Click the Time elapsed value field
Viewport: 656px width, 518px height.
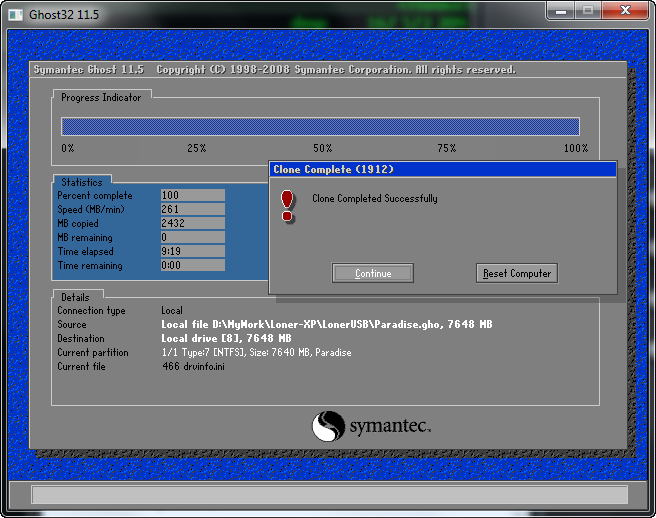(x=192, y=252)
